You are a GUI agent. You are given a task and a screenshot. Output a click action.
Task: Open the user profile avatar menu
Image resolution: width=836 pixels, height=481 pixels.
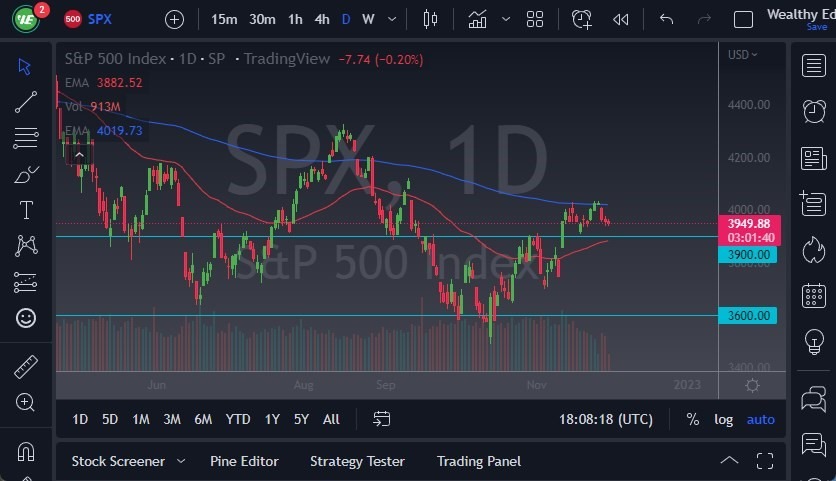click(26, 20)
